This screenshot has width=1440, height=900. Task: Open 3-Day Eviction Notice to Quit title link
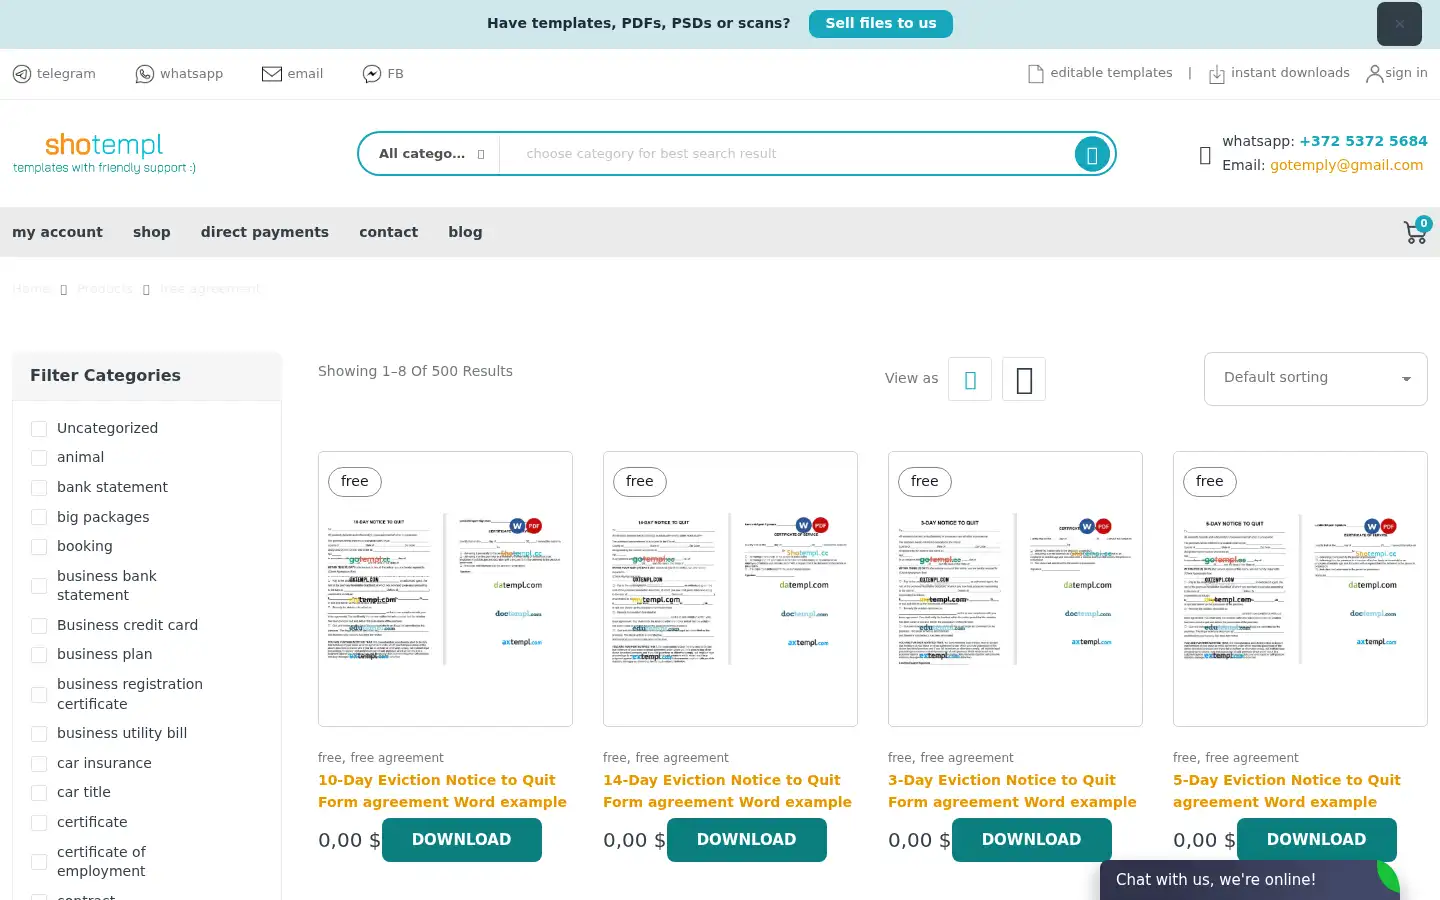1012,791
